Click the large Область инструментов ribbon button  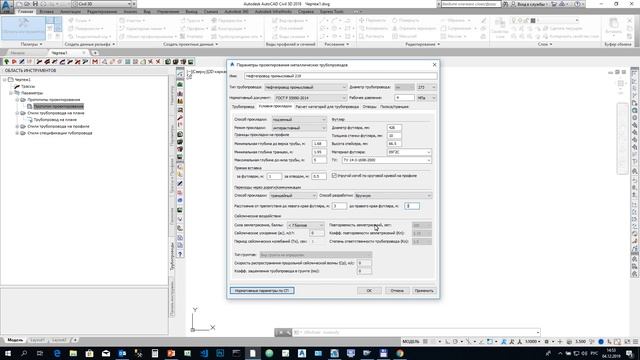pyautogui.click(x=23, y=28)
